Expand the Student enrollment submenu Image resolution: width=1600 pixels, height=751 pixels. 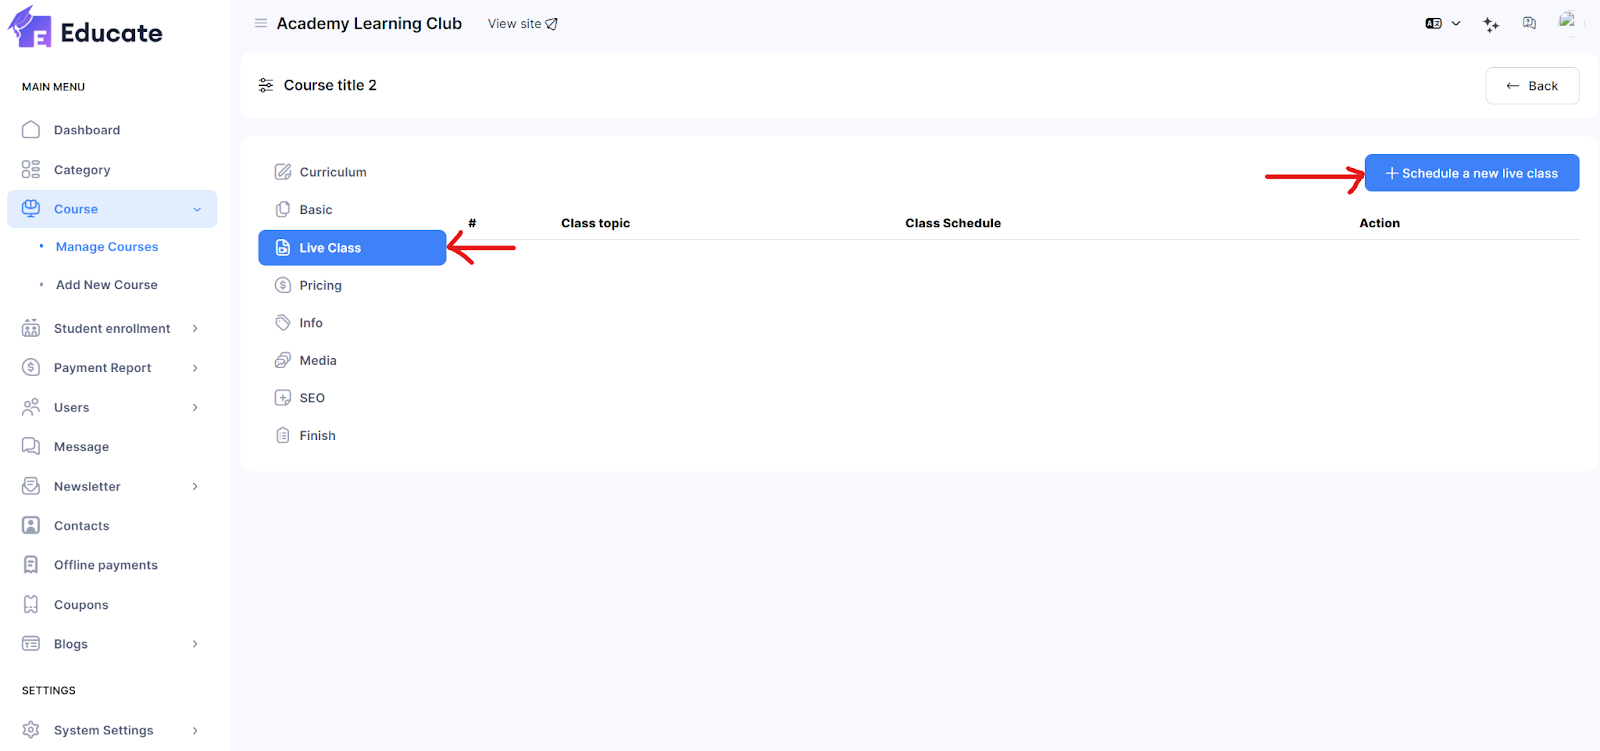(x=195, y=329)
